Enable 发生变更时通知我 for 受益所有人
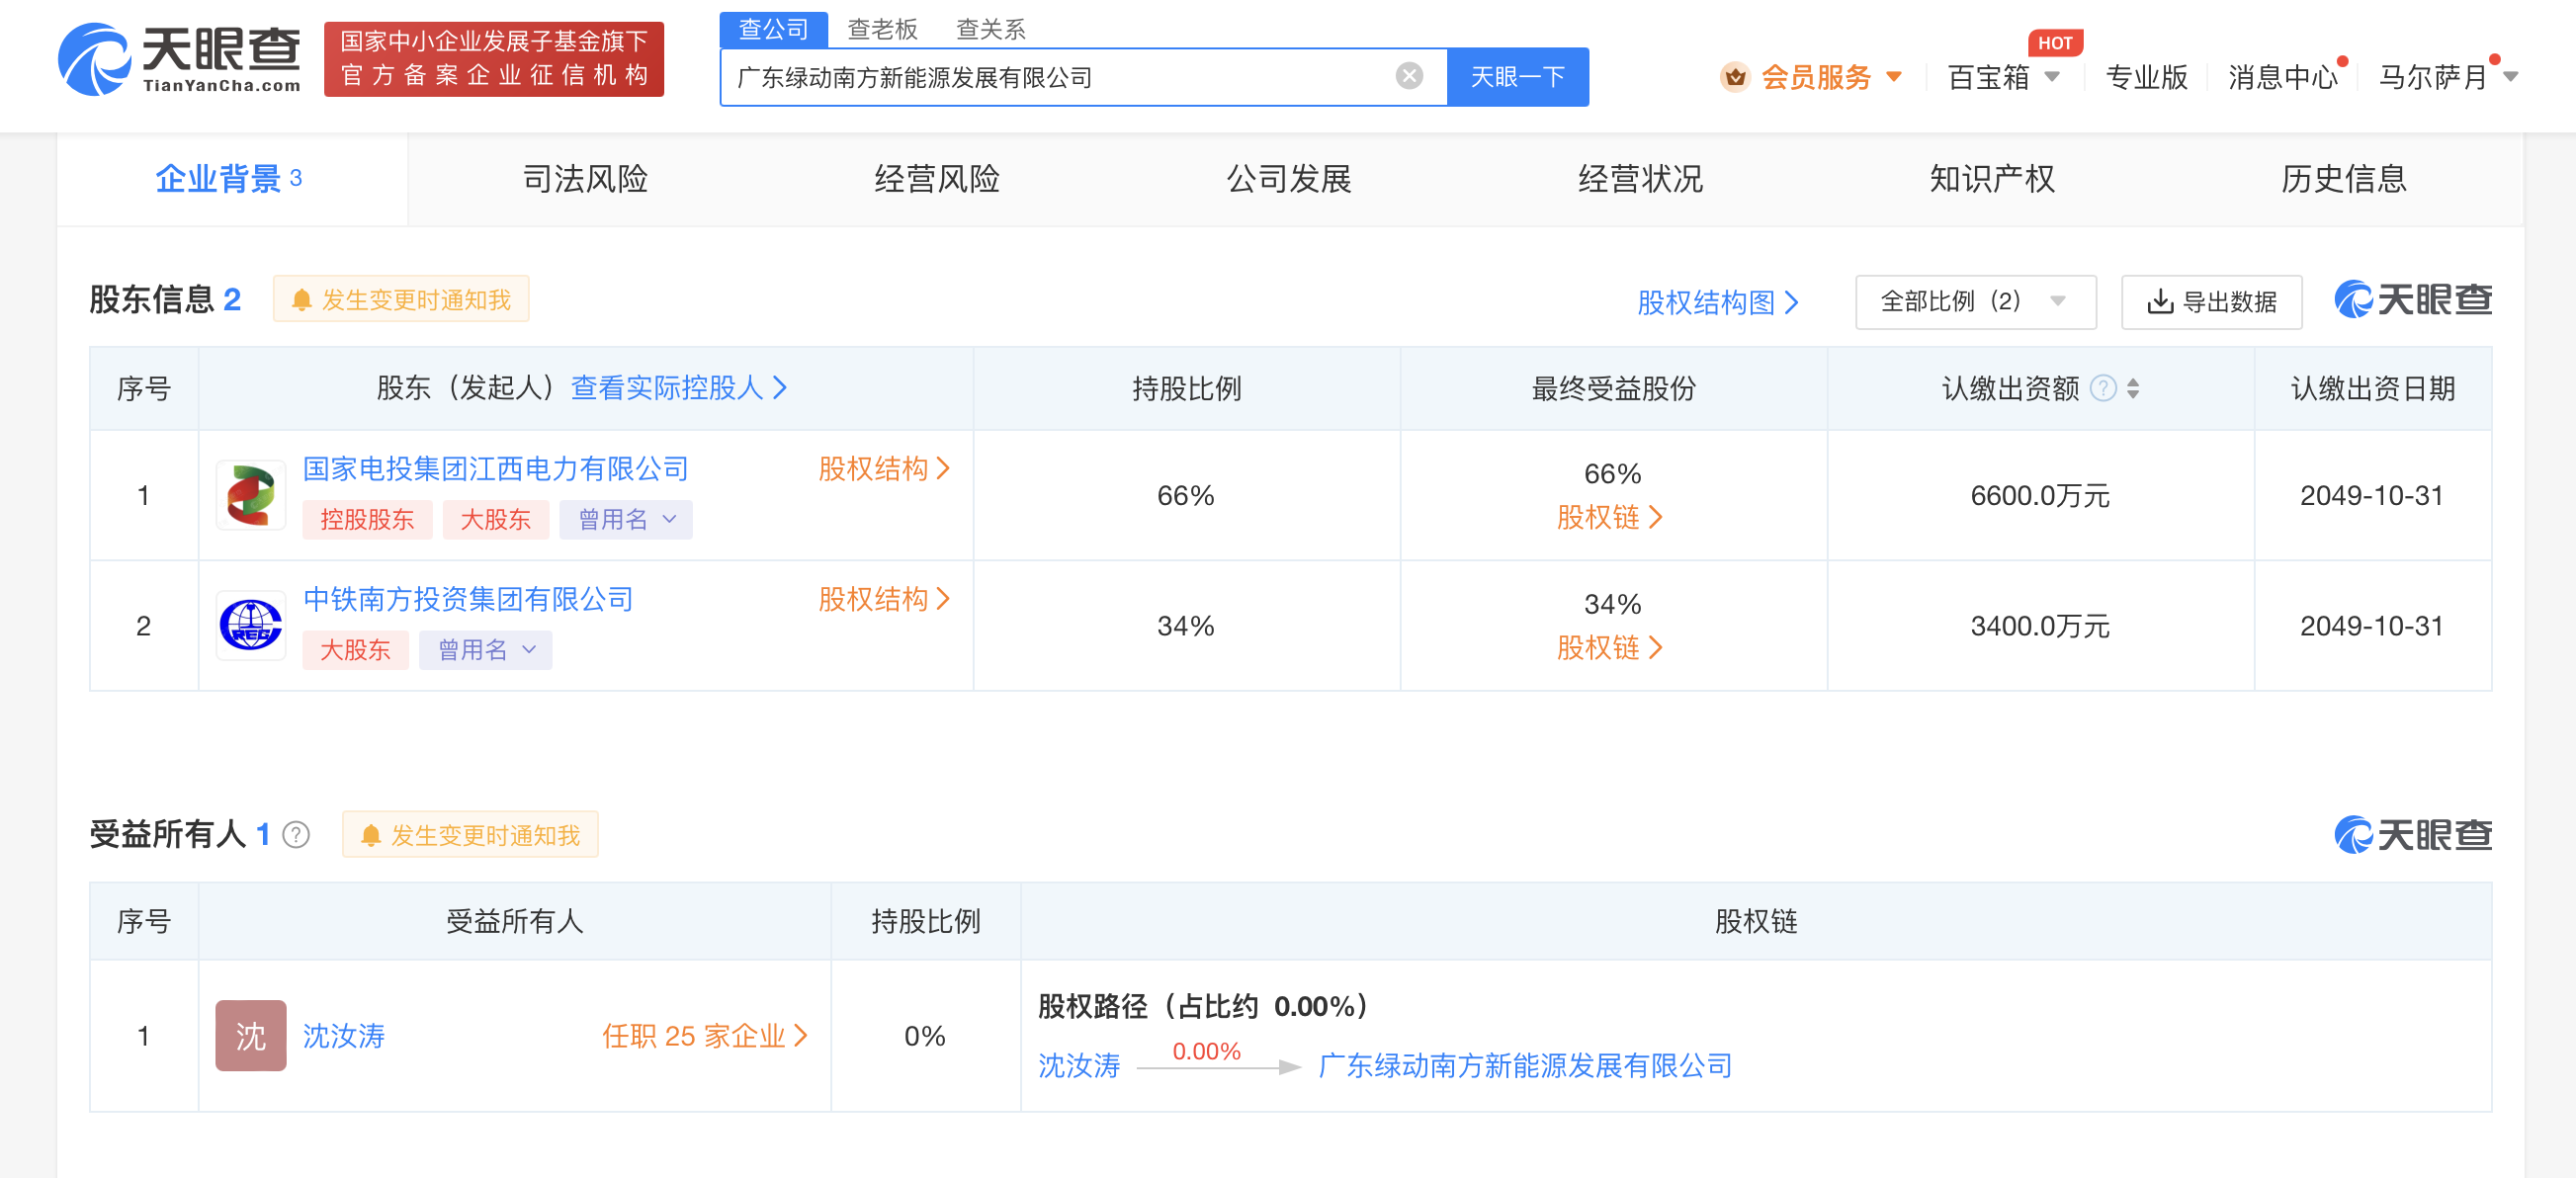 pyautogui.click(x=470, y=834)
